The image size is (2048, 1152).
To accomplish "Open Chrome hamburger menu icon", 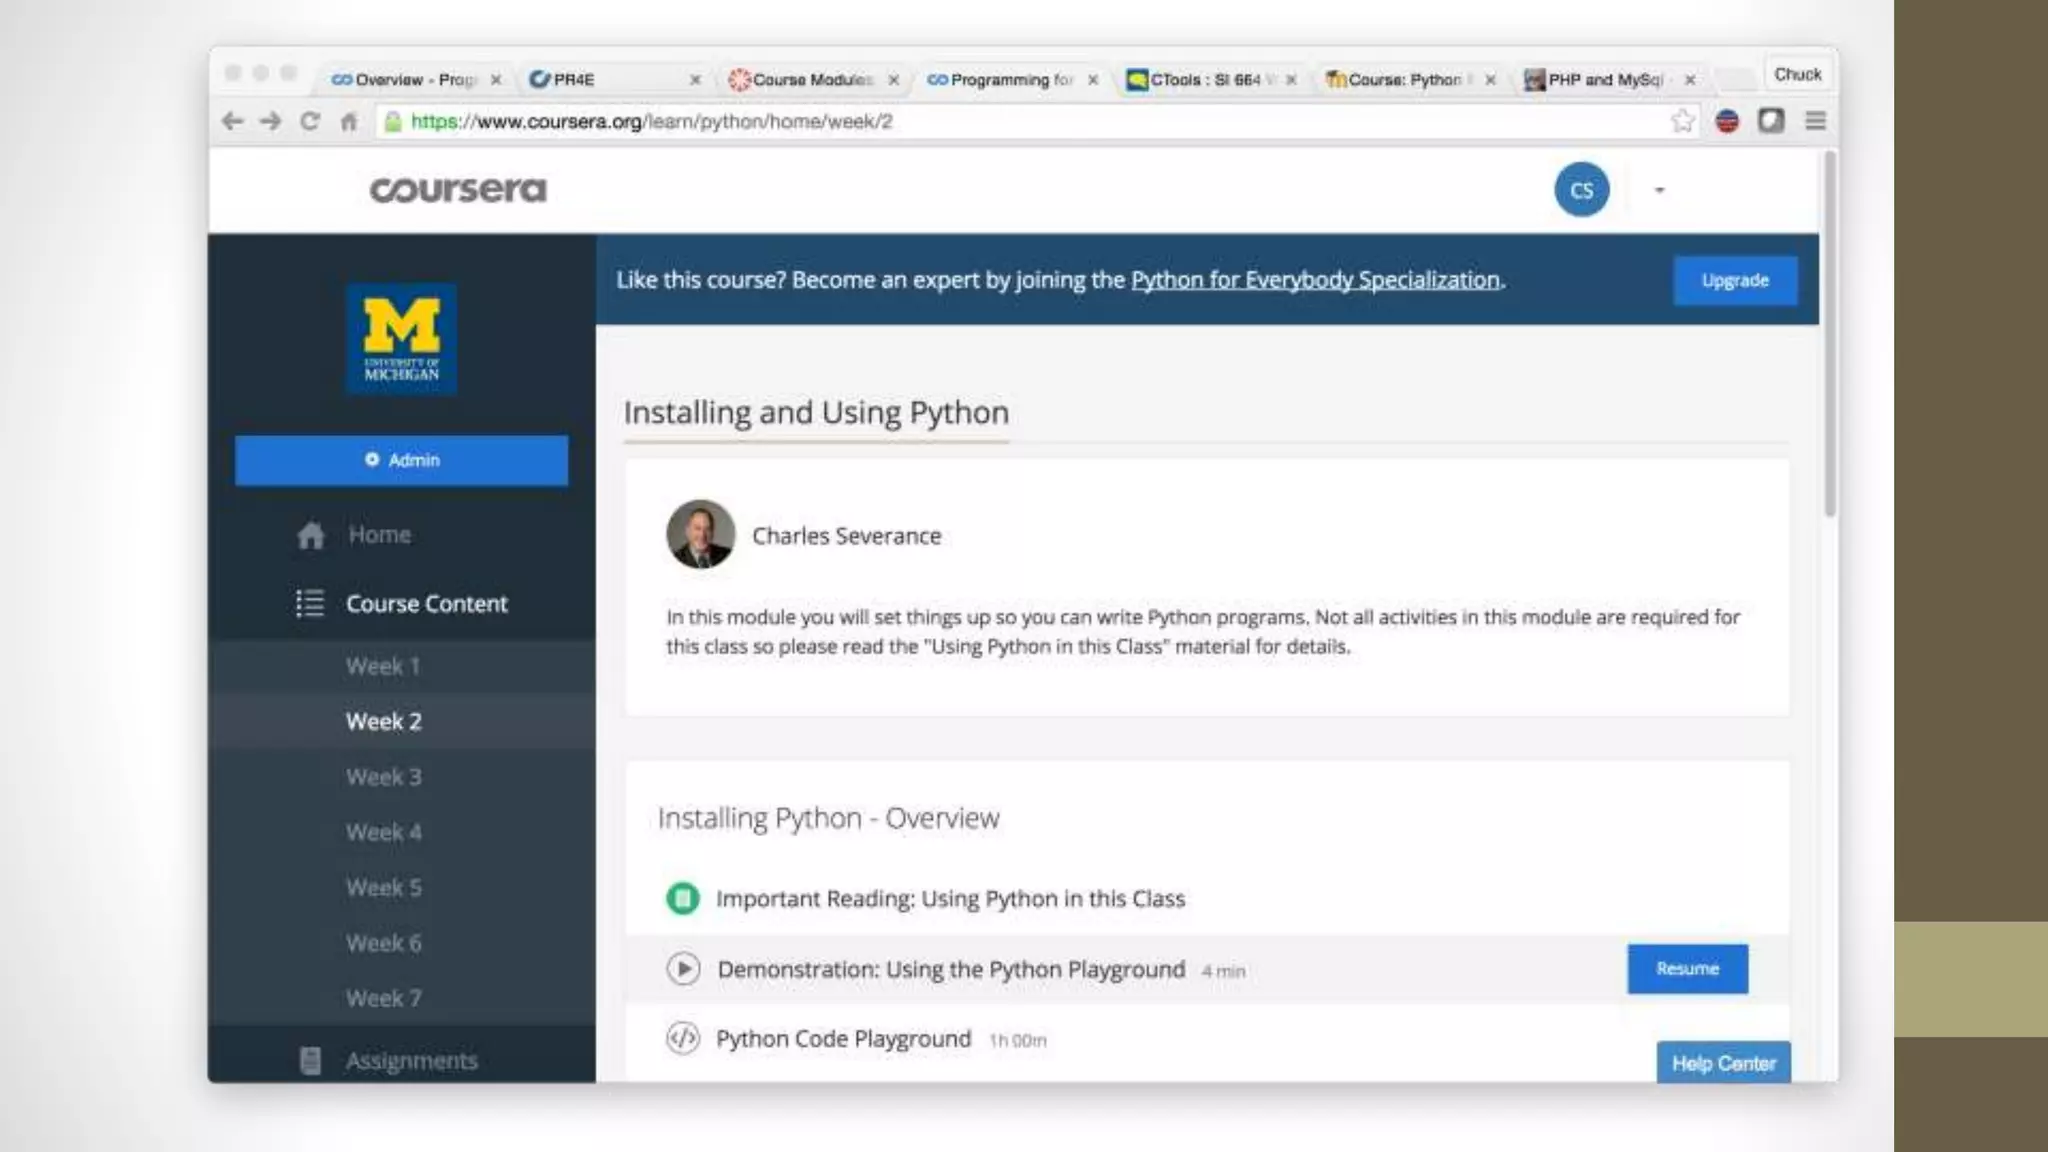I will pyautogui.click(x=1815, y=121).
